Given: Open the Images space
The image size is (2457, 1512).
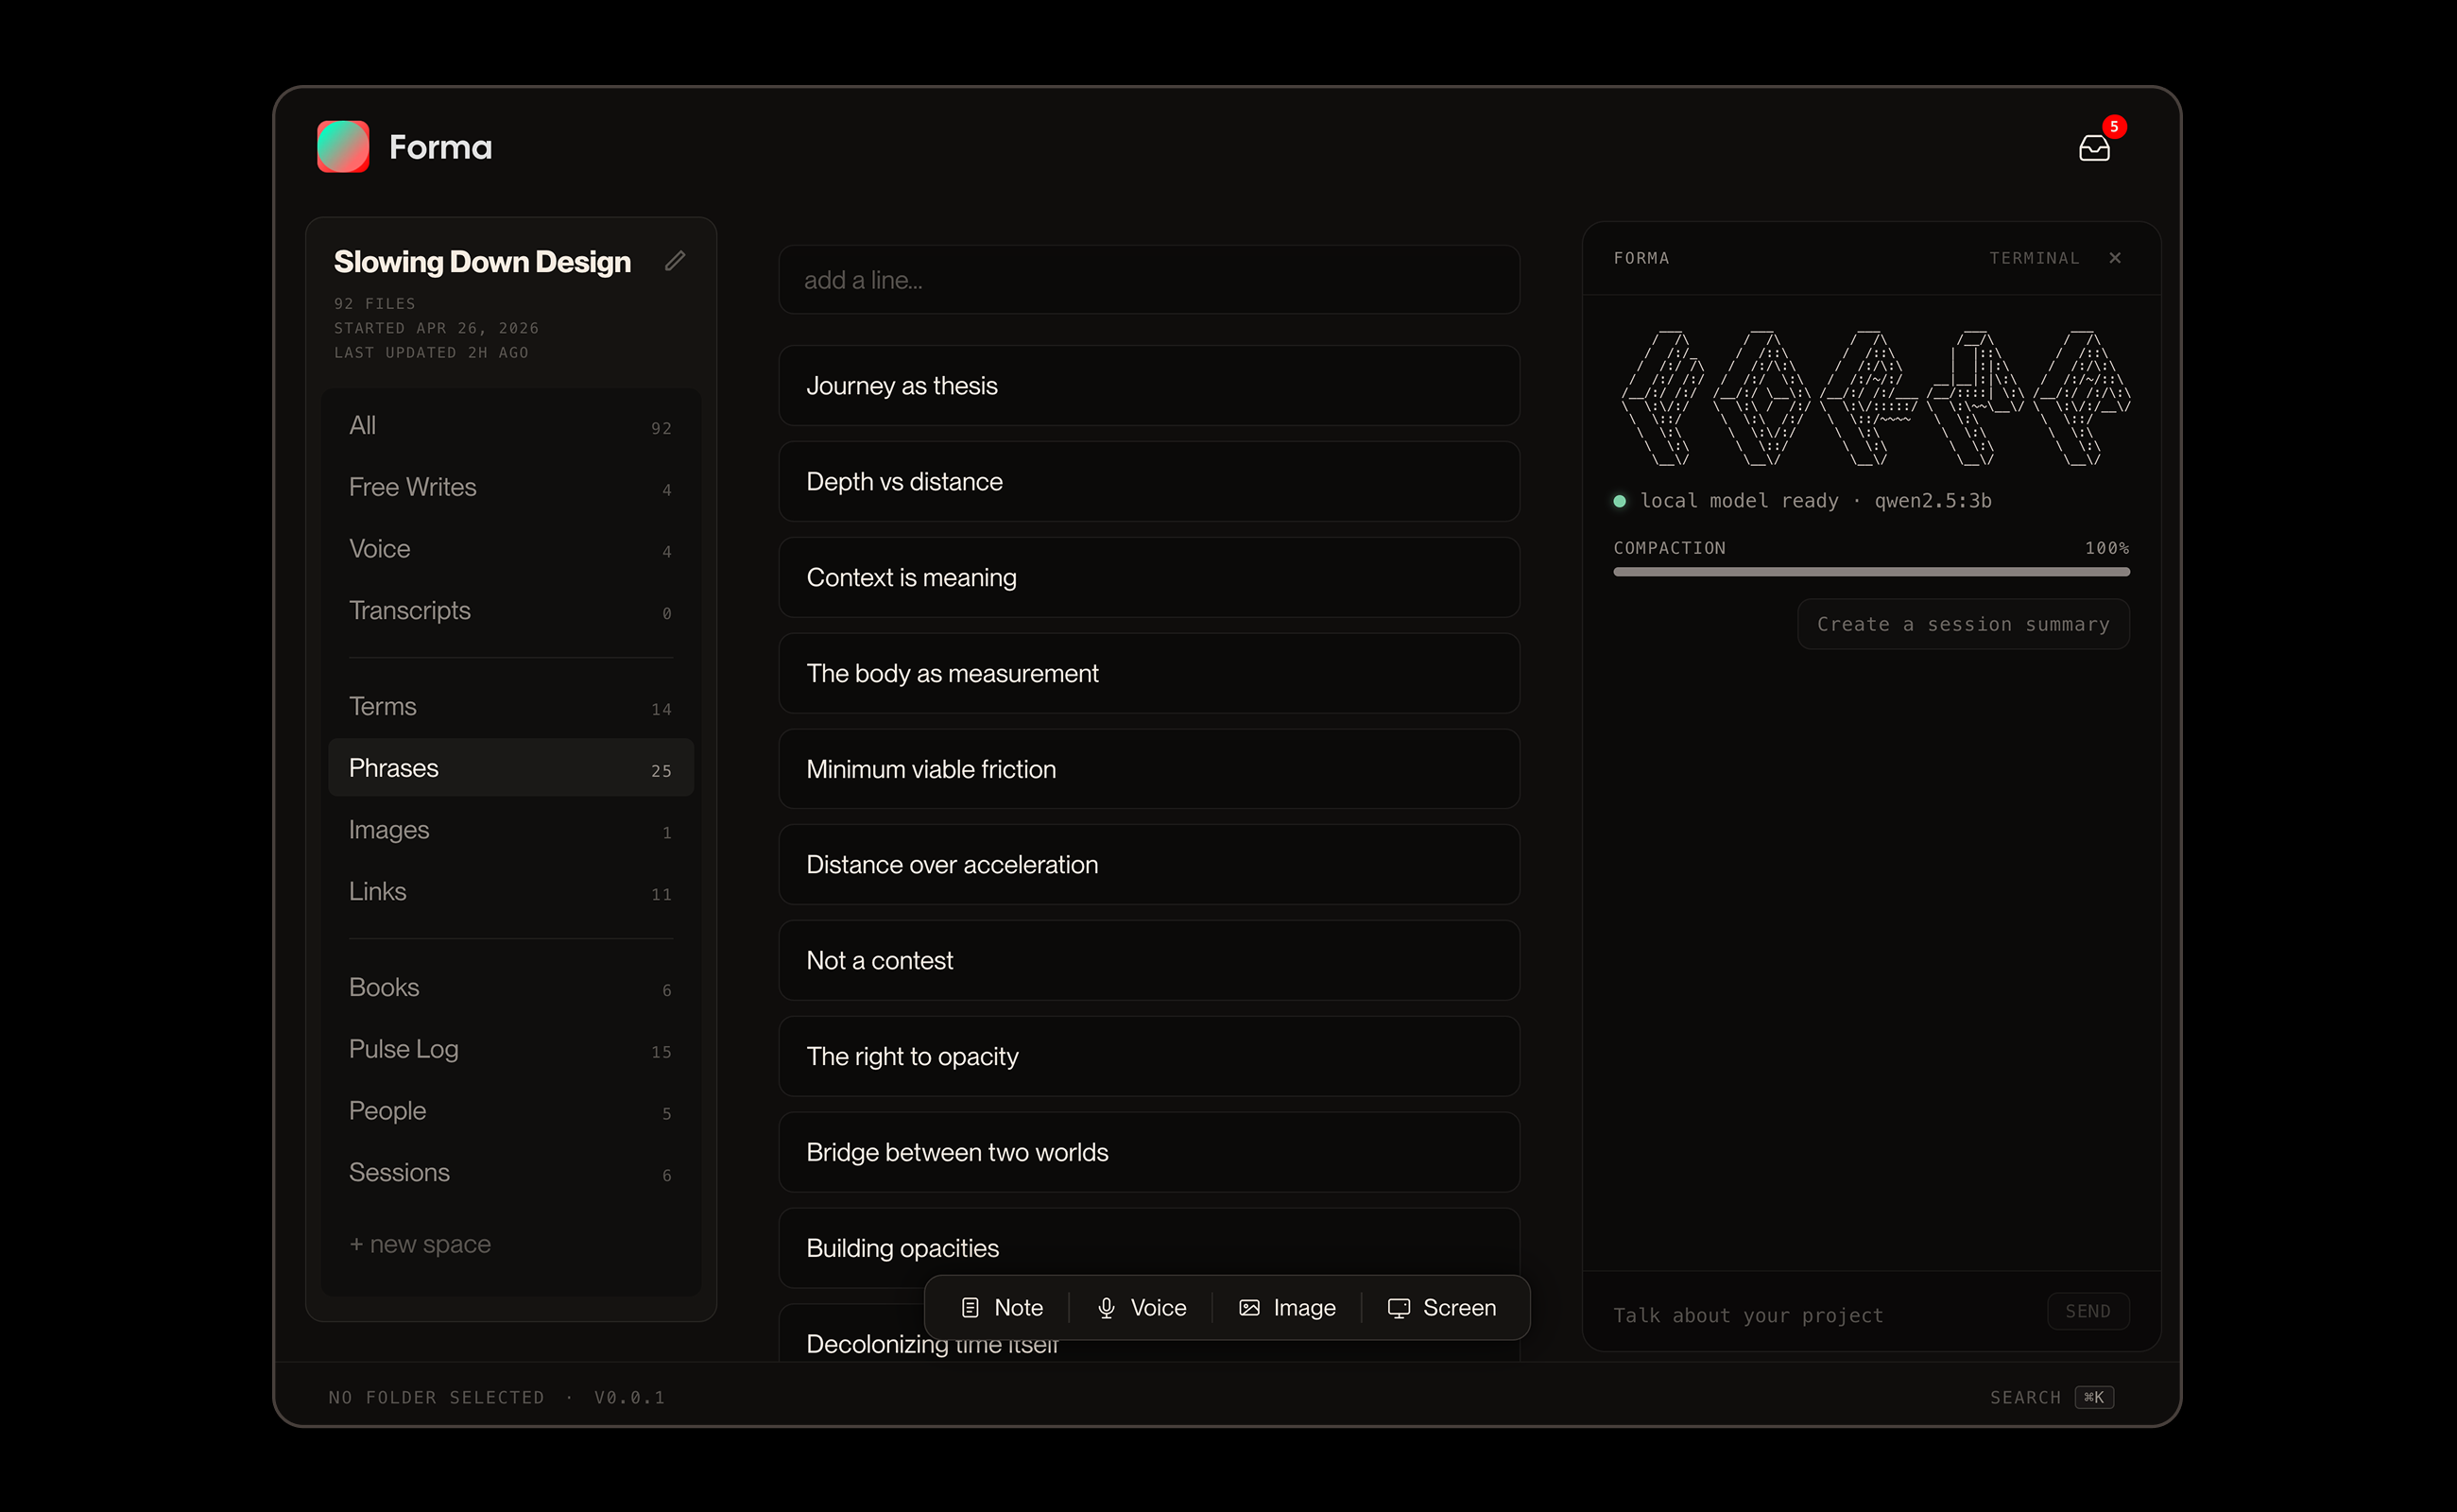Looking at the screenshot, I should [x=511, y=830].
